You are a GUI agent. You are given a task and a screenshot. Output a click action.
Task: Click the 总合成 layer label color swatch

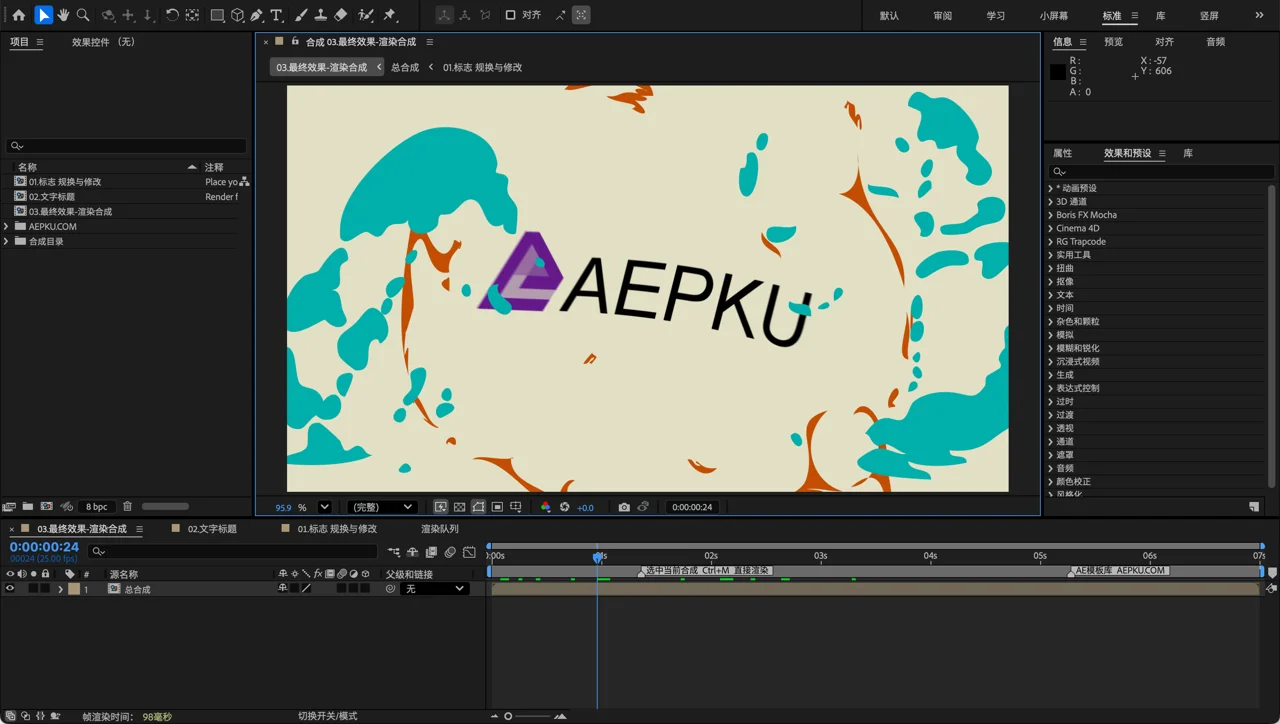click(74, 589)
